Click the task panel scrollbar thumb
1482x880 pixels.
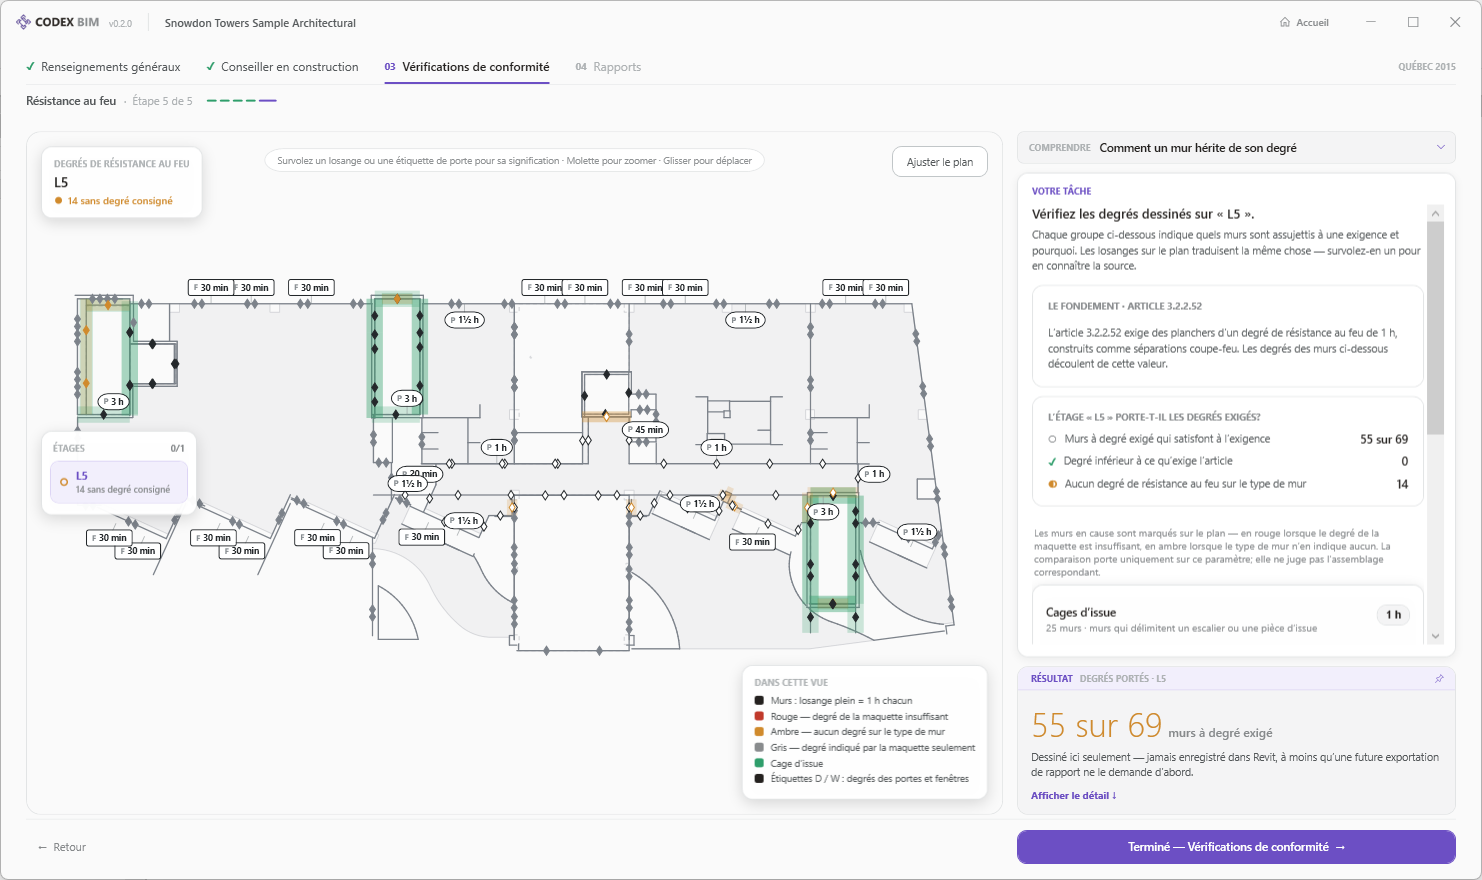(x=1436, y=328)
